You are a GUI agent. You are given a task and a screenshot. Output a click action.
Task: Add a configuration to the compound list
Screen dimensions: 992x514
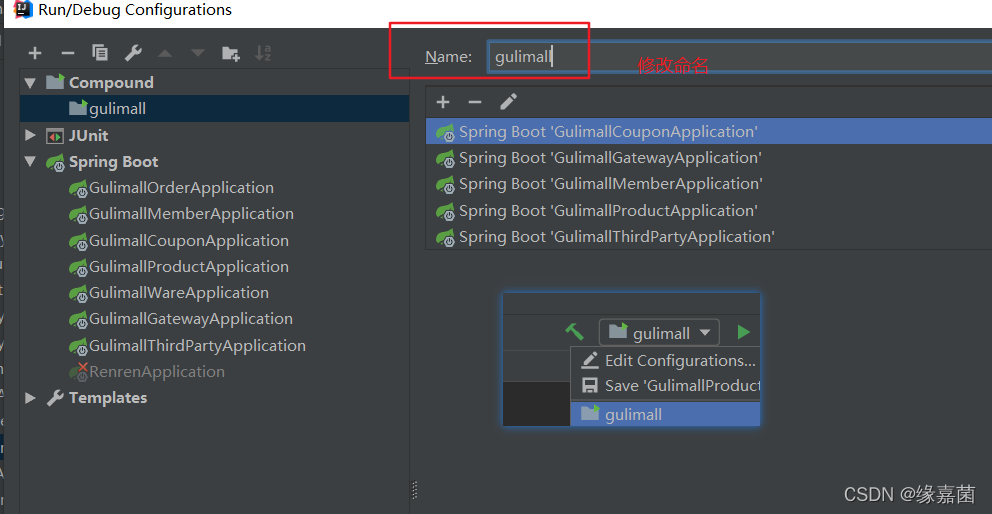tap(443, 102)
